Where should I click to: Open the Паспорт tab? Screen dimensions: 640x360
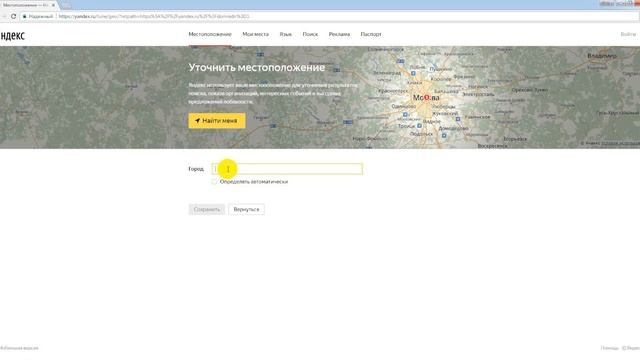pos(371,34)
